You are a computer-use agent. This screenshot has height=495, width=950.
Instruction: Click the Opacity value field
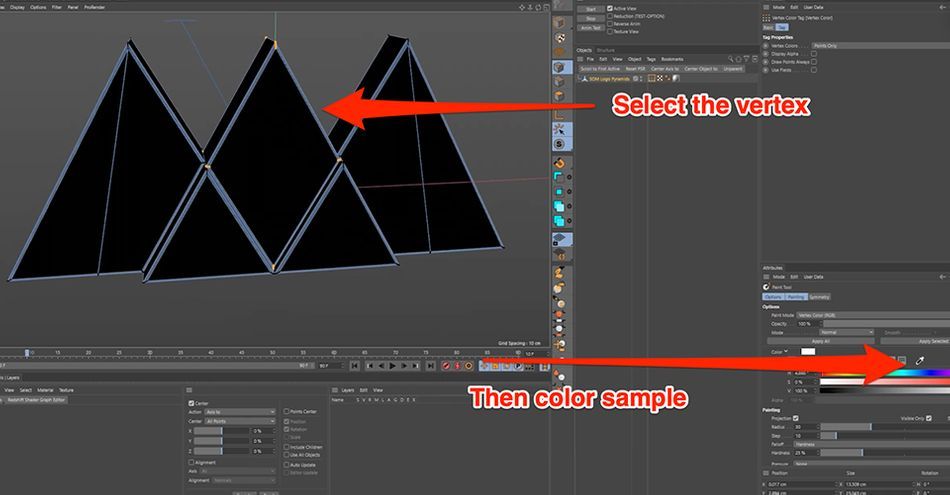coord(809,324)
